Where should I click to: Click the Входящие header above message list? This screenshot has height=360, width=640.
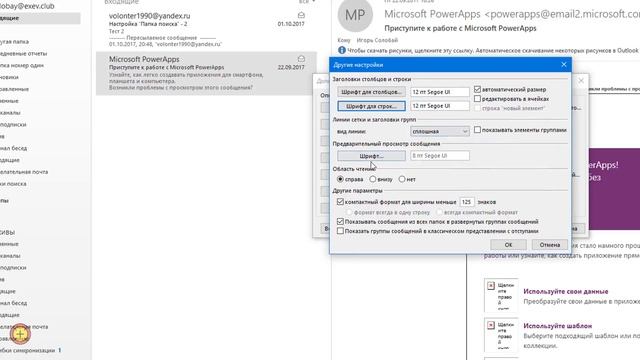click(121, 2)
